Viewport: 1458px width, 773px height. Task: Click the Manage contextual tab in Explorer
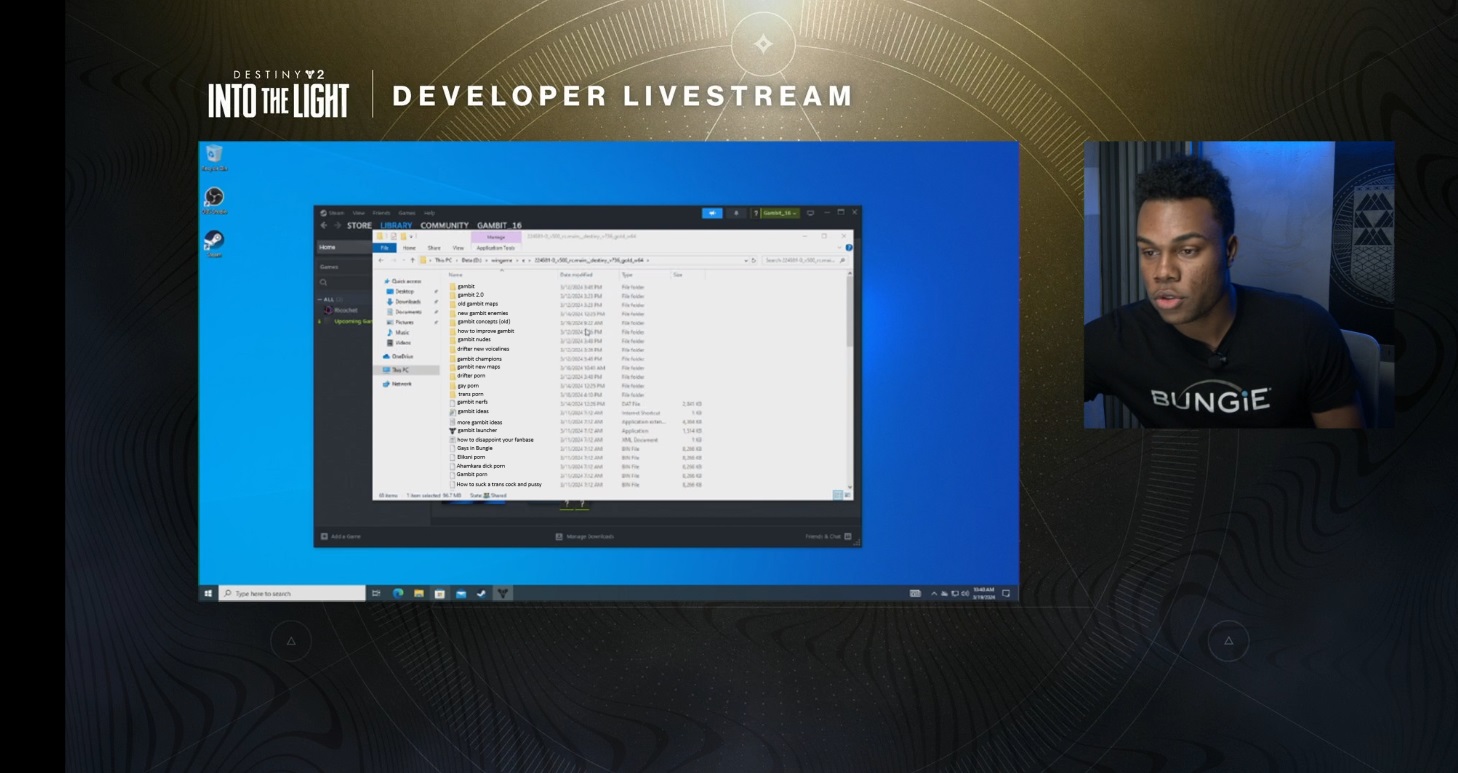coord(496,237)
